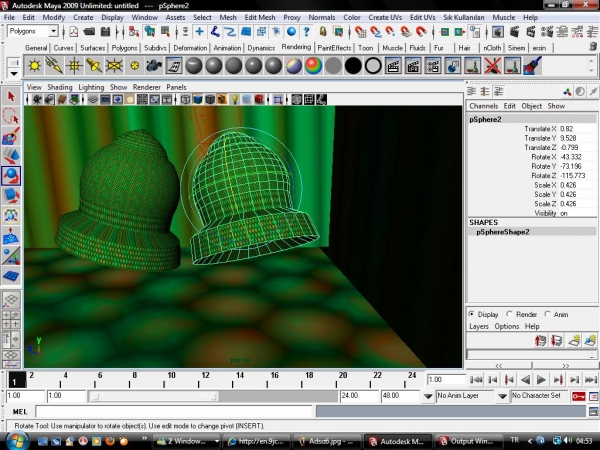Image resolution: width=600 pixels, height=450 pixels.
Task: Toggle the lock selection padlock icon
Action: [323, 31]
